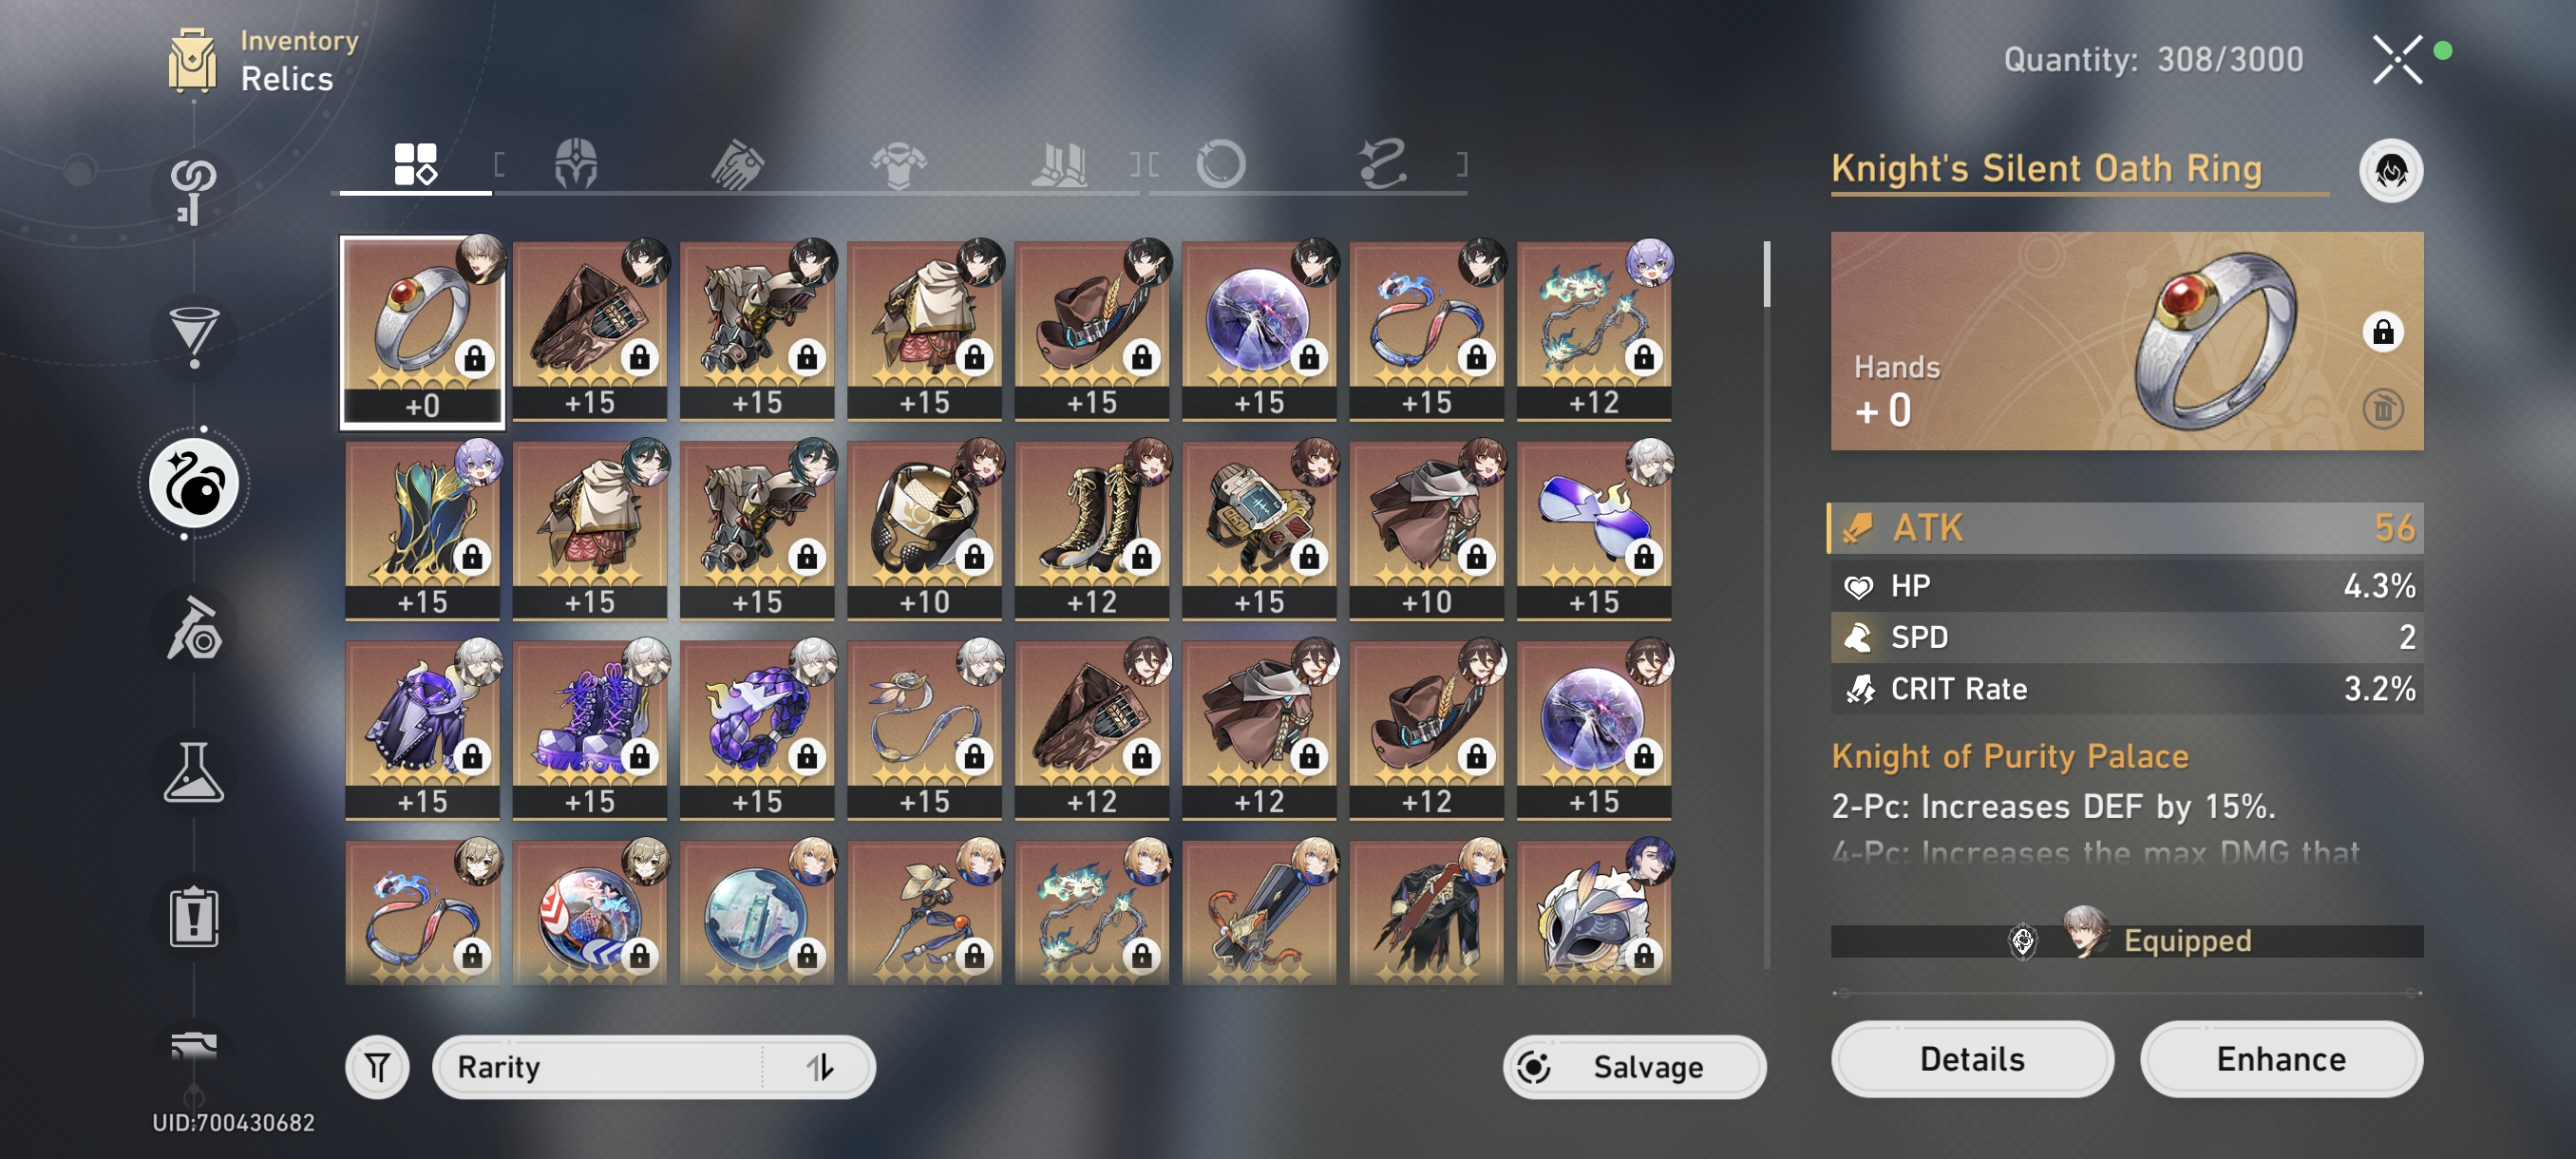Select the Link Rope filter tab
The width and height of the screenshot is (2576, 1159).
tap(1383, 164)
